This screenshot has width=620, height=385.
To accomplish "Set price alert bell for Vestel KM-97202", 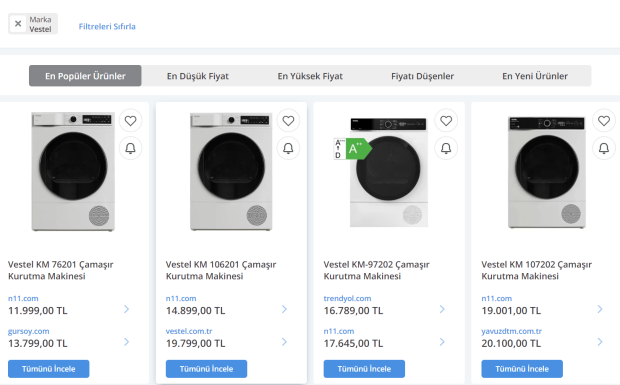I will pyautogui.click(x=446, y=148).
